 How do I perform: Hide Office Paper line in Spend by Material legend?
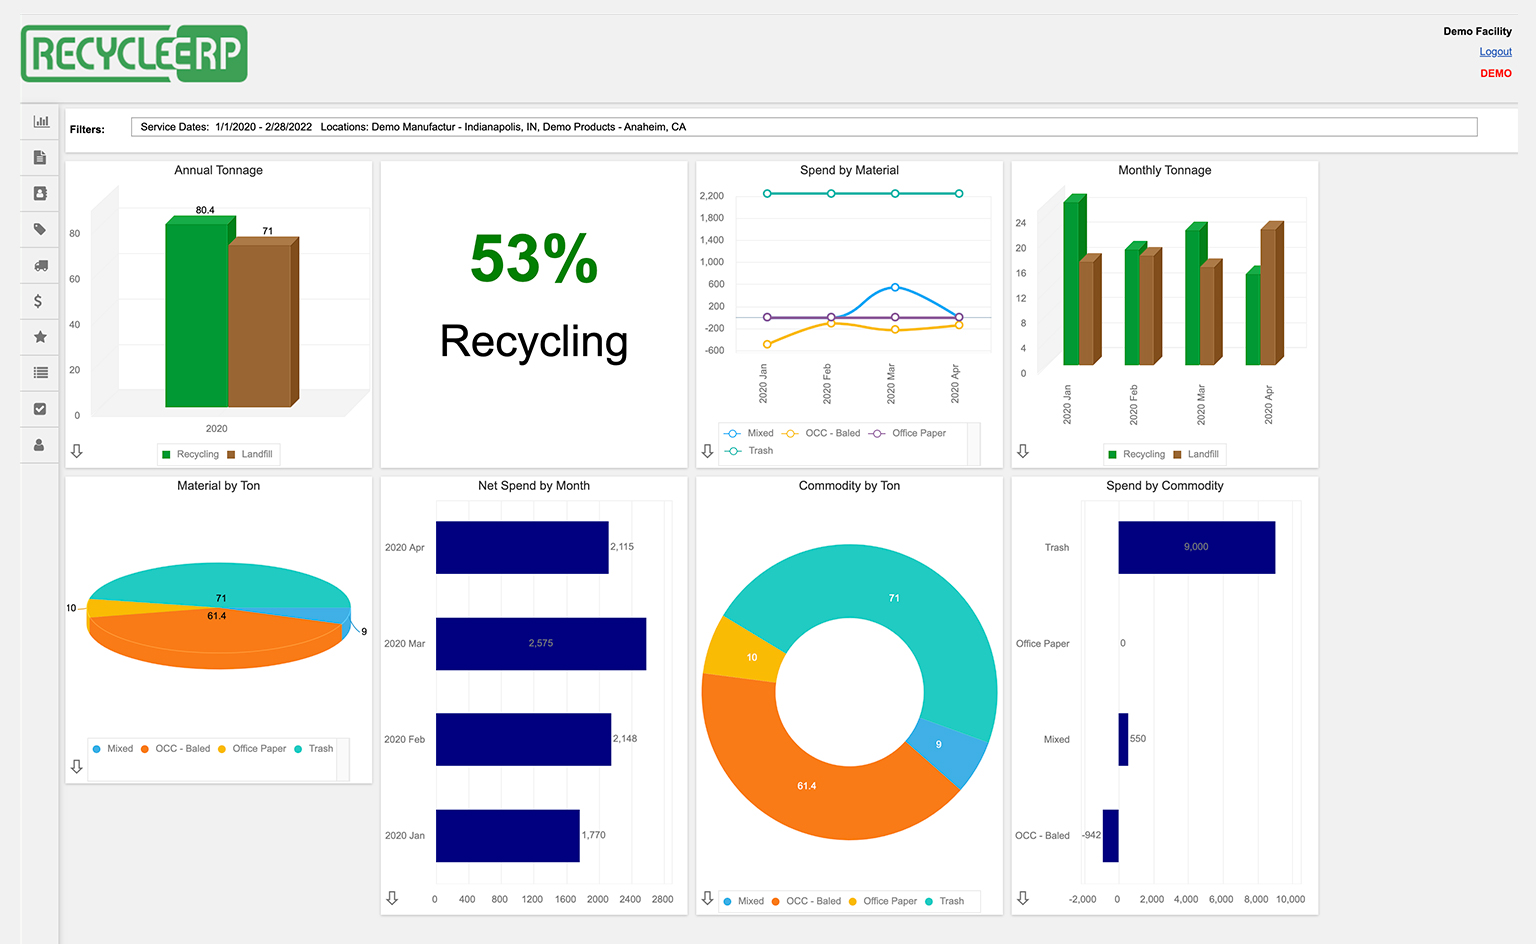908,433
